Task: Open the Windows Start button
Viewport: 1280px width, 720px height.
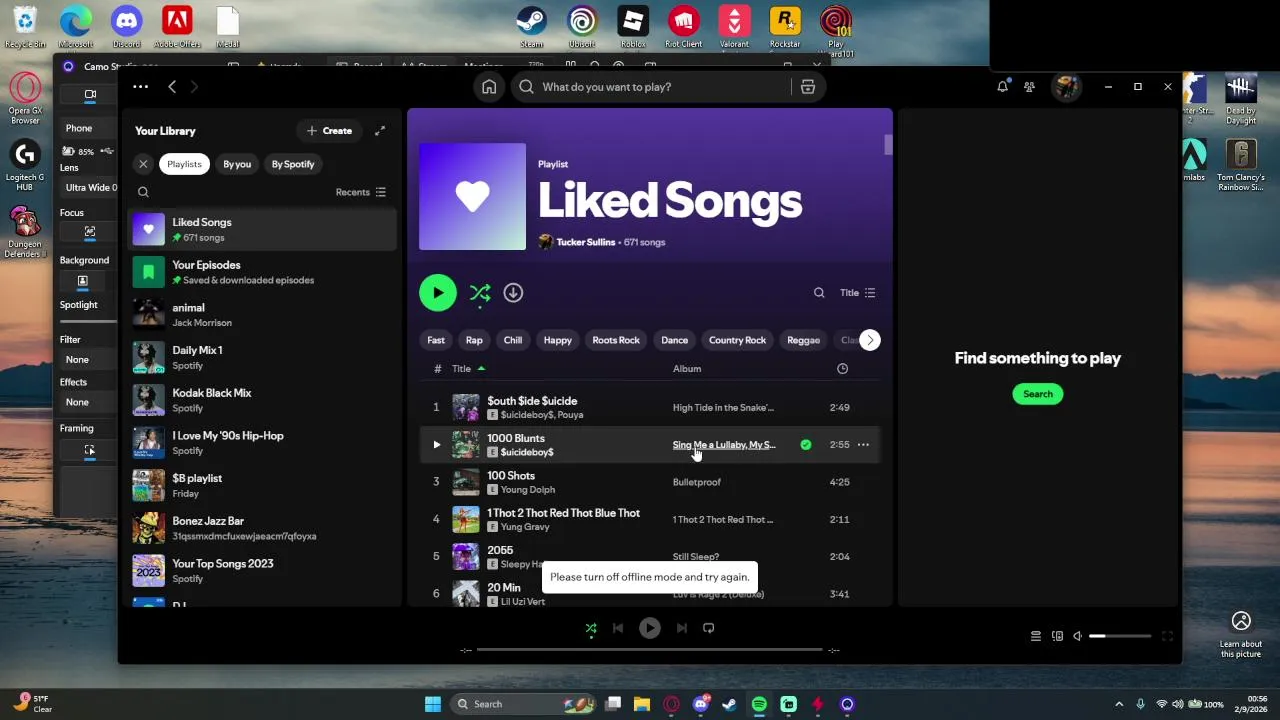Action: click(433, 704)
